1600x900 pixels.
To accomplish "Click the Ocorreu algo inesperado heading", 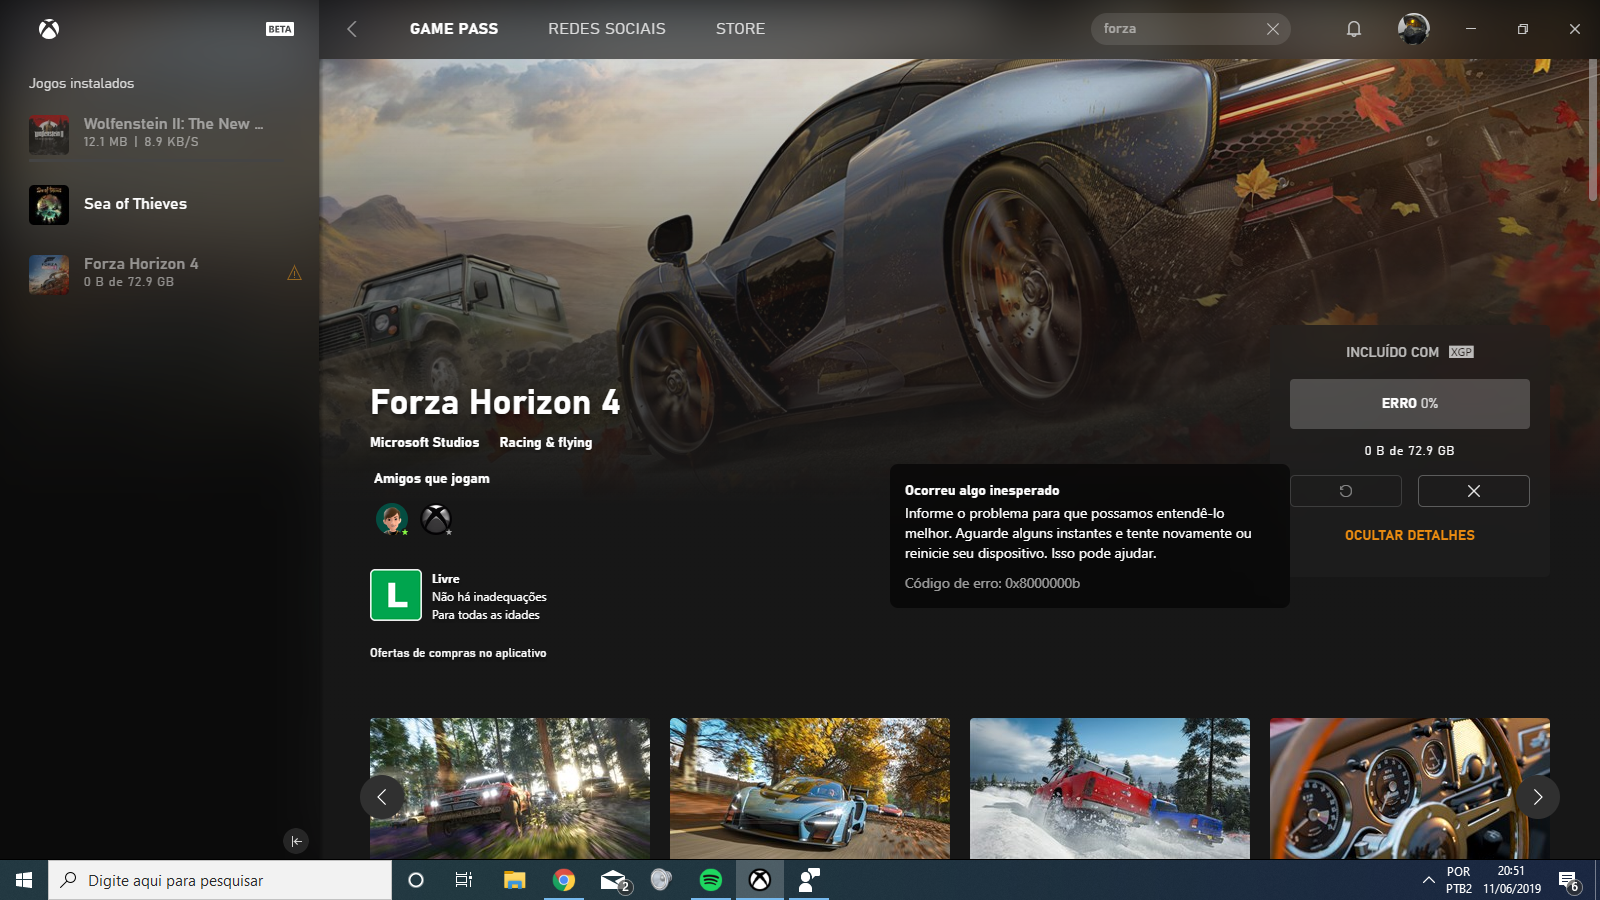I will (x=982, y=490).
